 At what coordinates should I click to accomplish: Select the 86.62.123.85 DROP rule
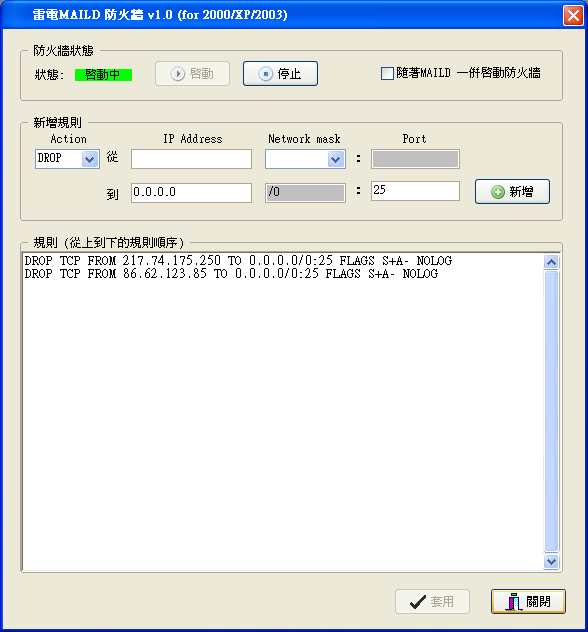pos(231,274)
